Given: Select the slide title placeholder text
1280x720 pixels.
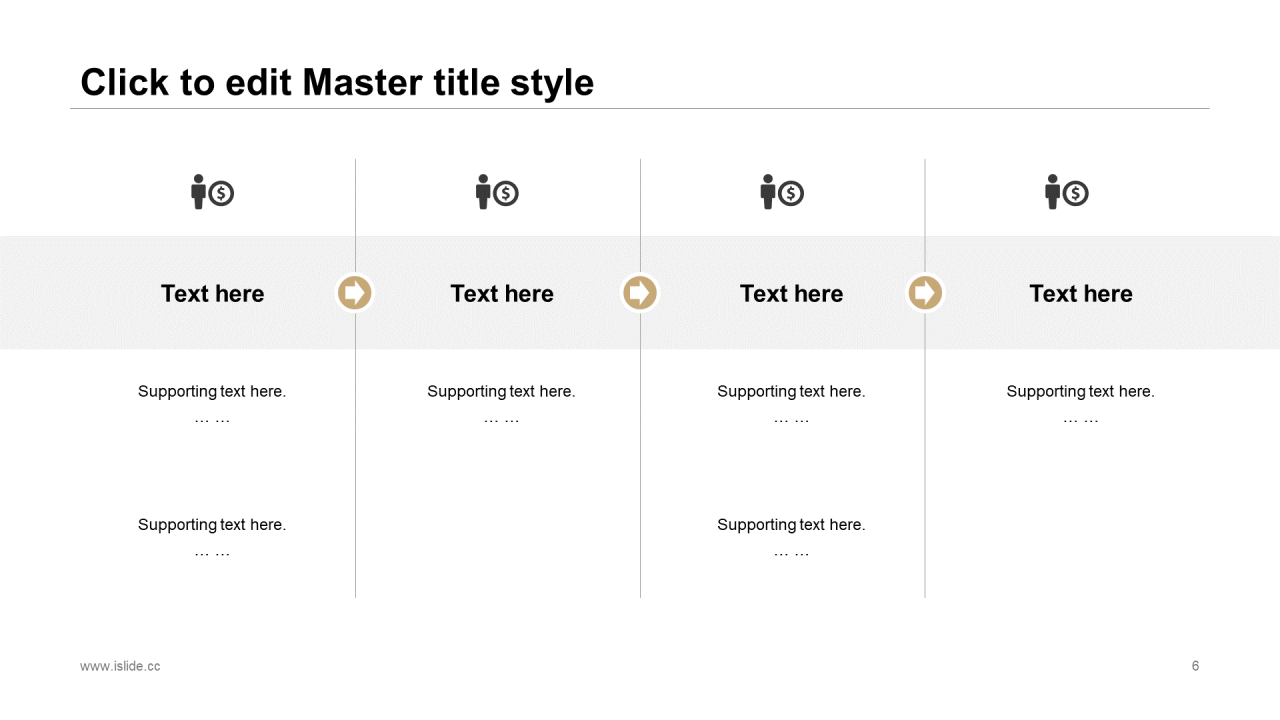Looking at the screenshot, I should 337,82.
